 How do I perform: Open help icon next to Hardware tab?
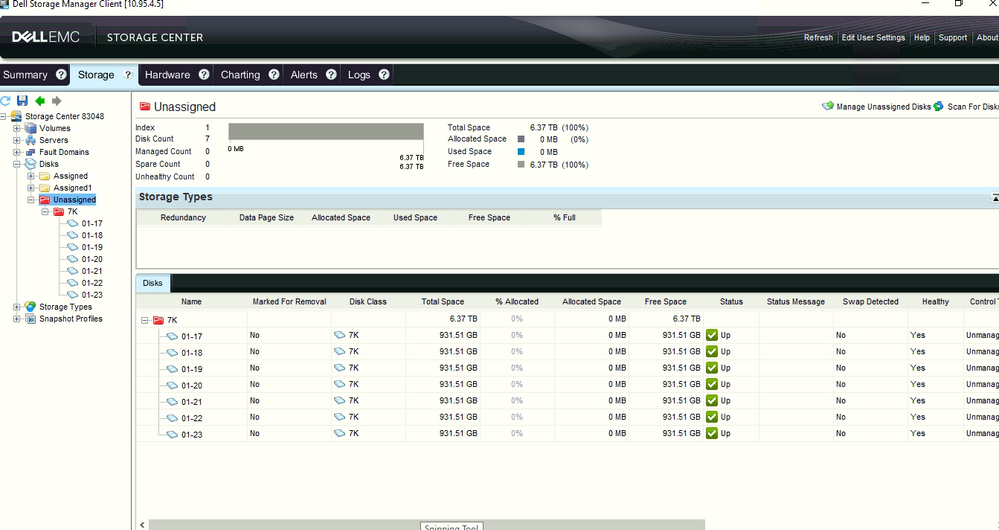[x=204, y=75]
